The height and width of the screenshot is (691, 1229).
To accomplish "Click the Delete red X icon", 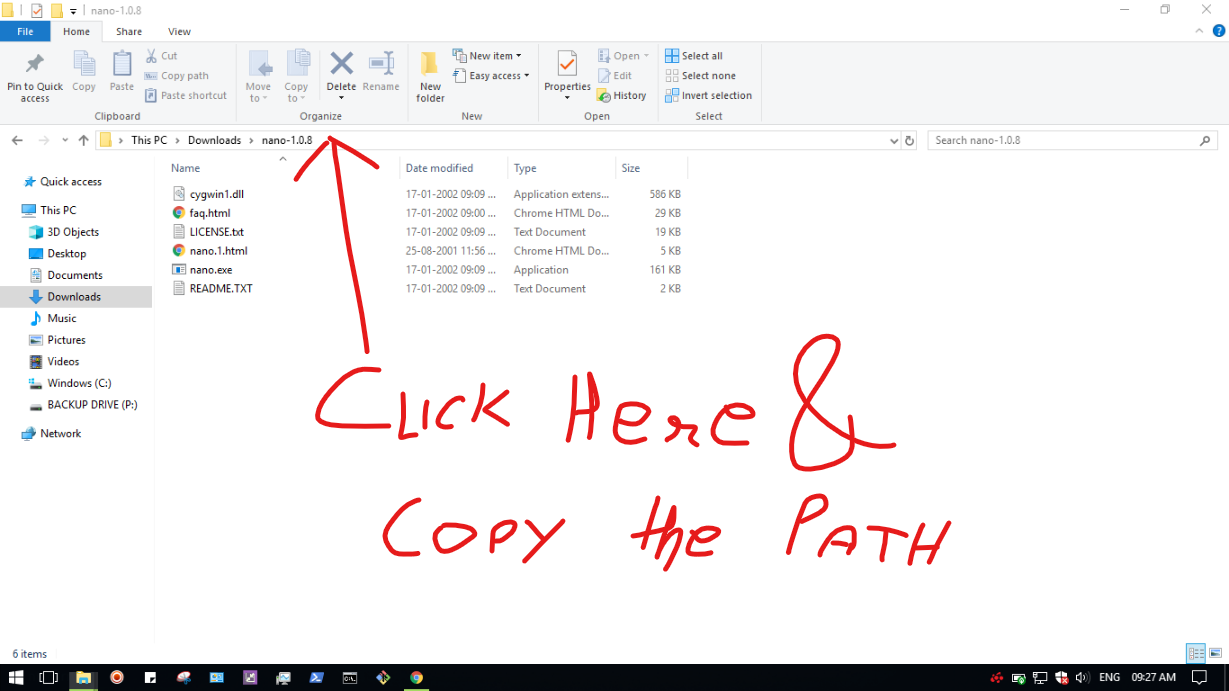I will click(x=341, y=63).
